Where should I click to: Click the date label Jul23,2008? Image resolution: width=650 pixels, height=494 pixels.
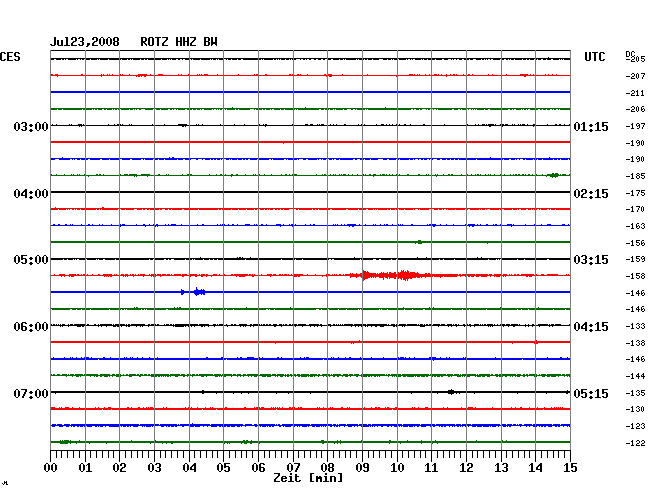coord(85,42)
